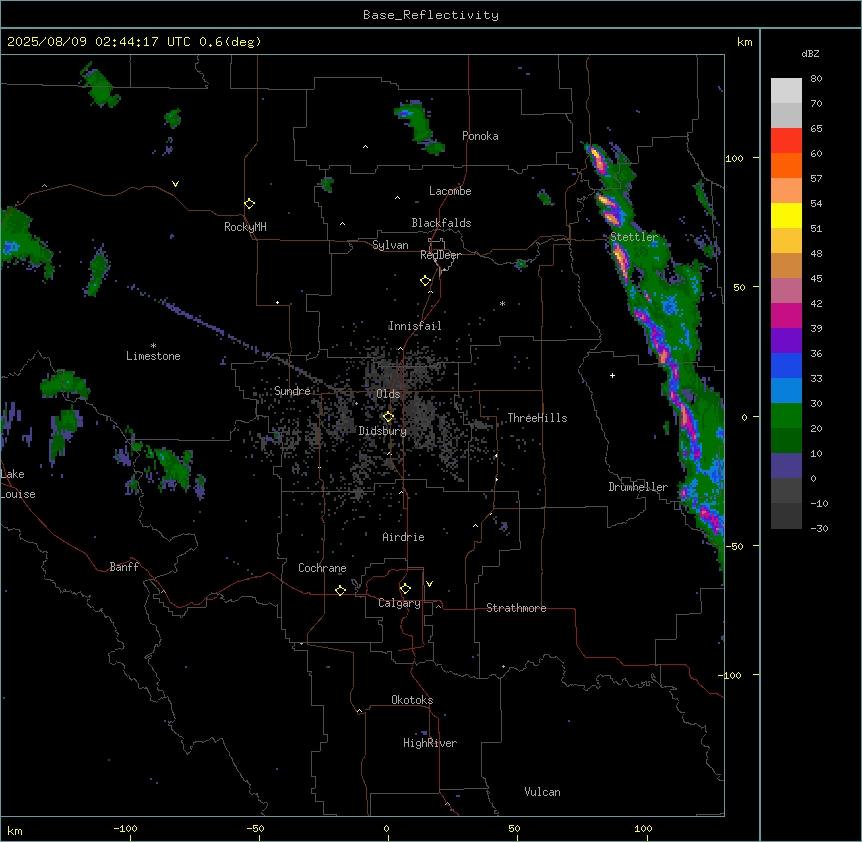This screenshot has width=862, height=842.
Task: Click the Okotoks city label
Action: click(x=412, y=700)
